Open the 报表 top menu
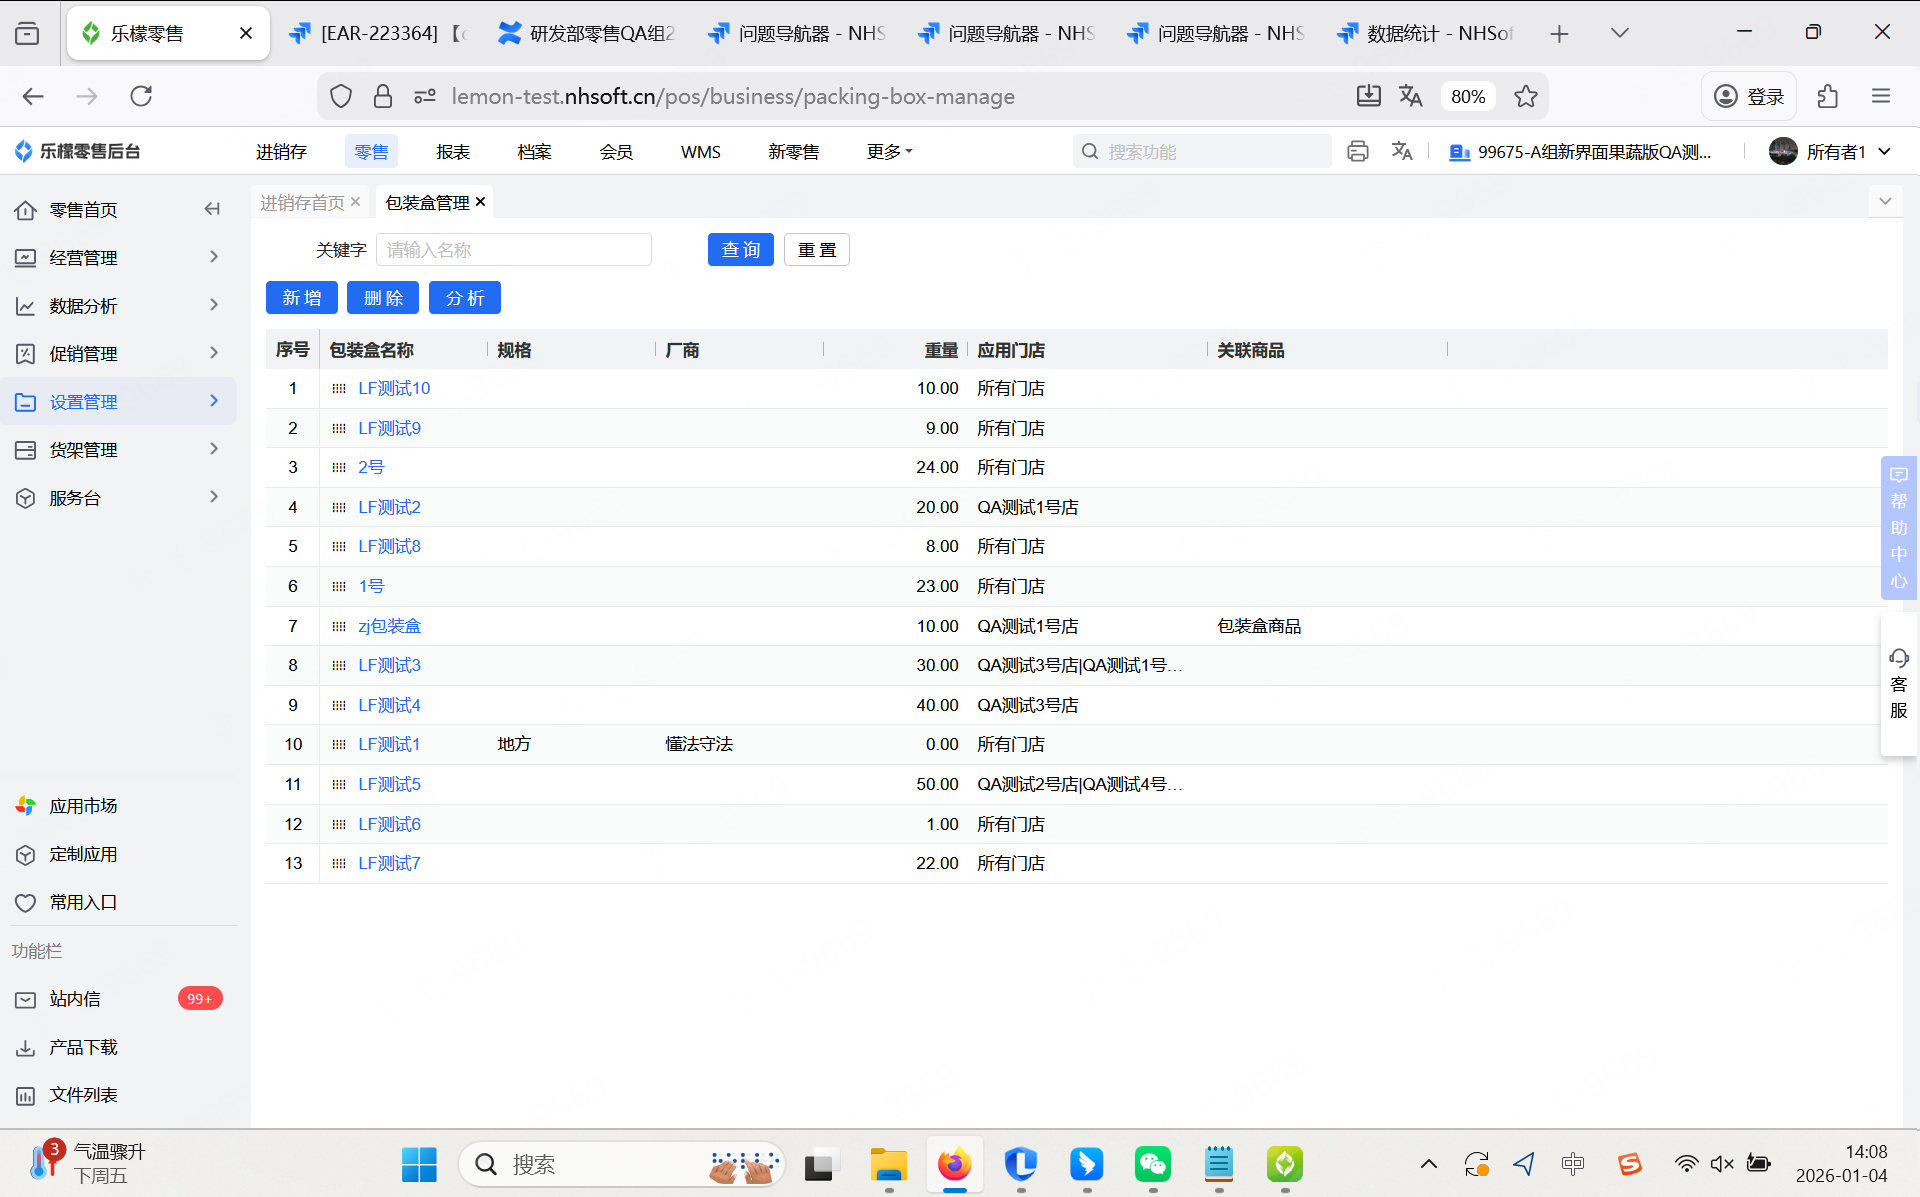This screenshot has width=1920, height=1197. [452, 151]
